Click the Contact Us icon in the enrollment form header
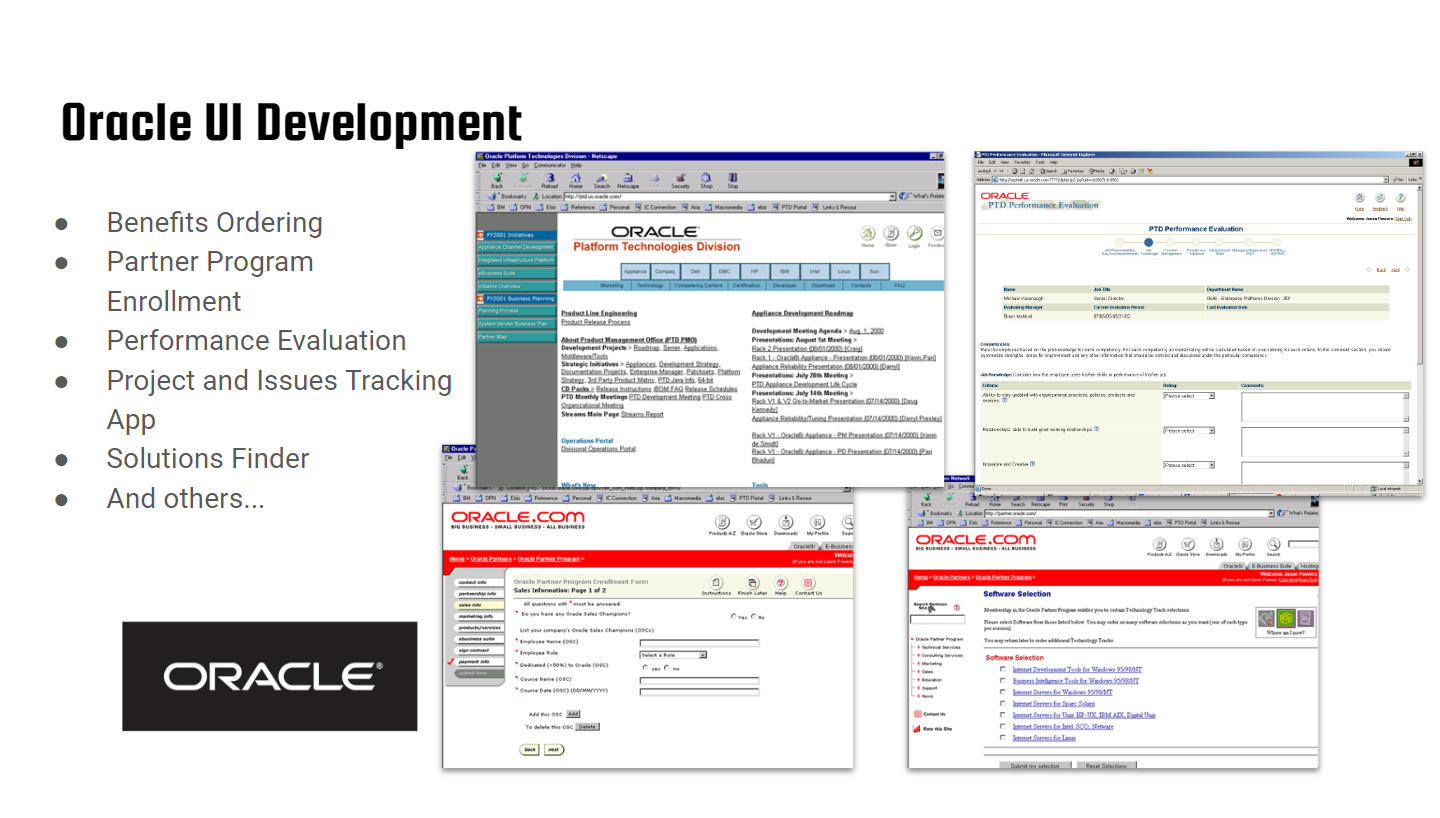 pos(808,585)
